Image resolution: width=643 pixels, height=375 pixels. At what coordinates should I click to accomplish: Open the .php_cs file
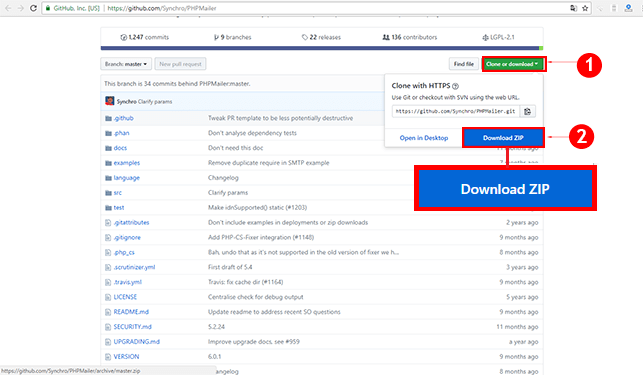click(x=124, y=252)
